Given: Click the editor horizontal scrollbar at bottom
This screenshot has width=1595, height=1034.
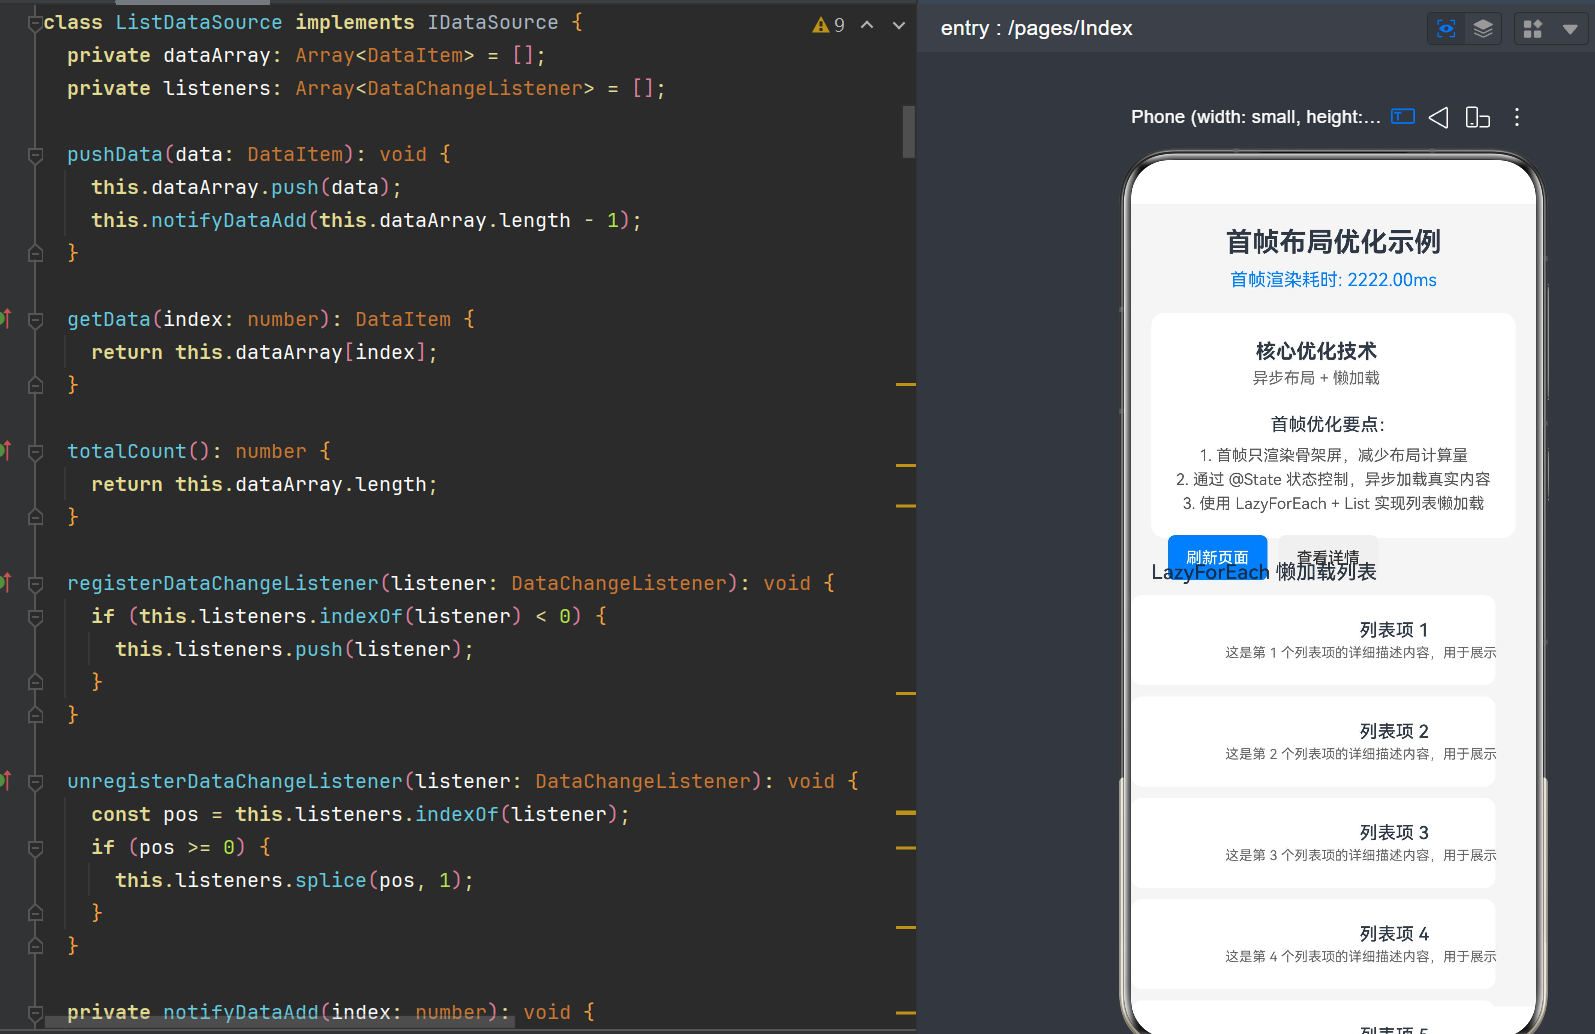Looking at the screenshot, I should coord(280,1023).
